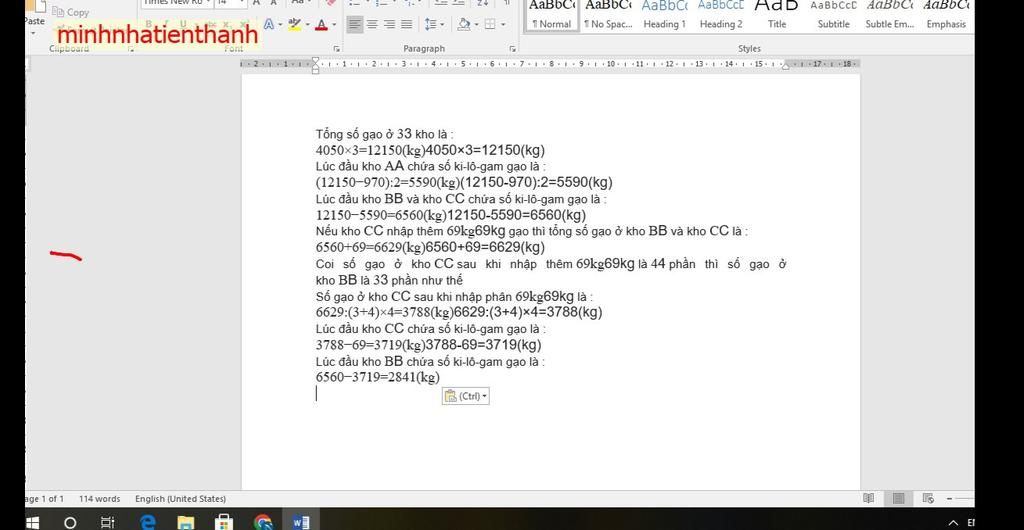Apply the Subtitle style

click(x=833, y=15)
